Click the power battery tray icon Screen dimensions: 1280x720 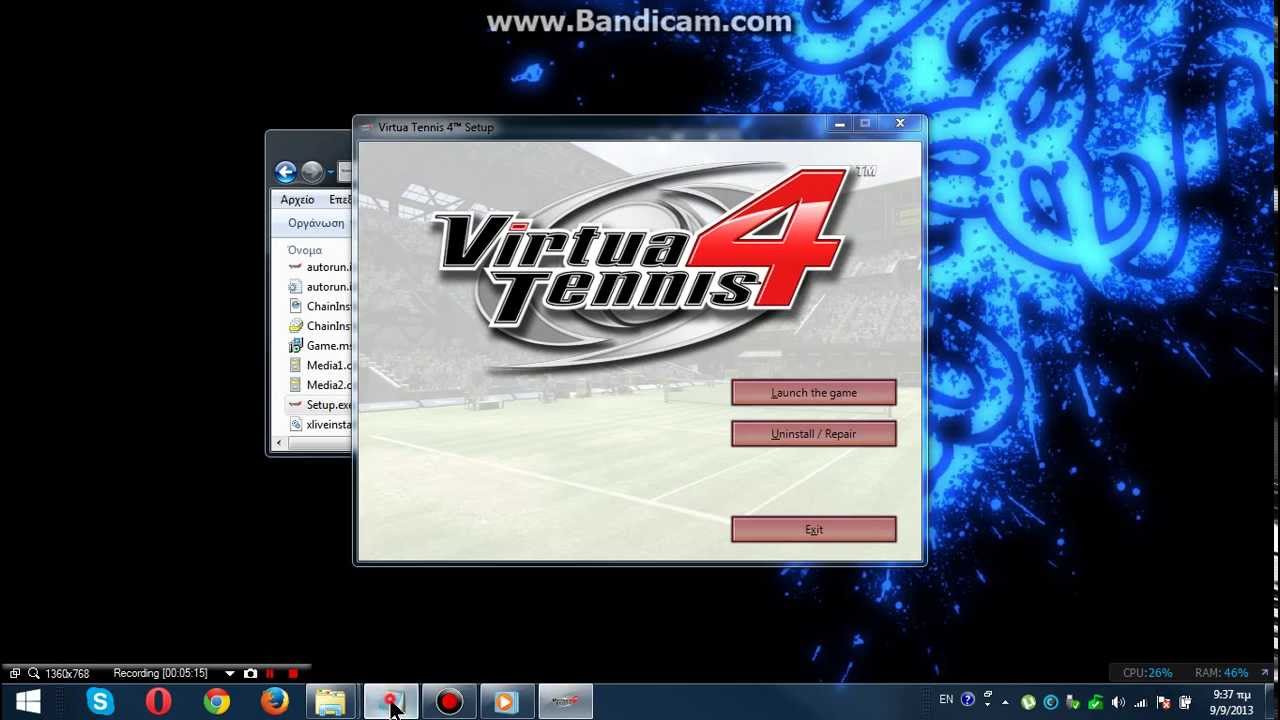(1186, 702)
